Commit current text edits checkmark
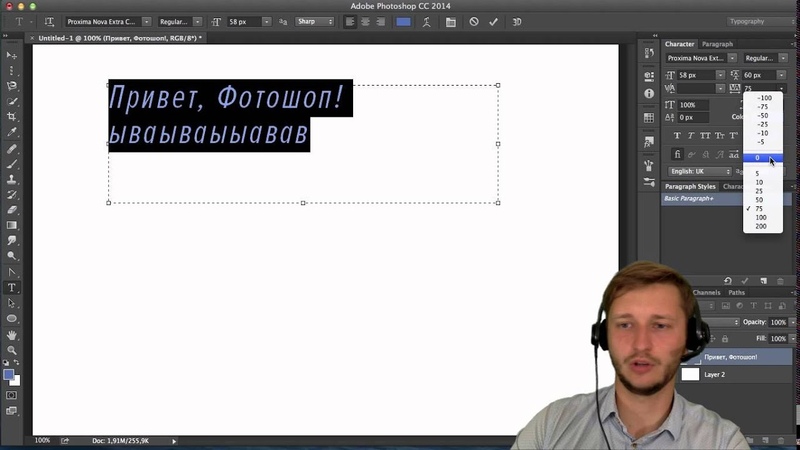 [x=493, y=22]
